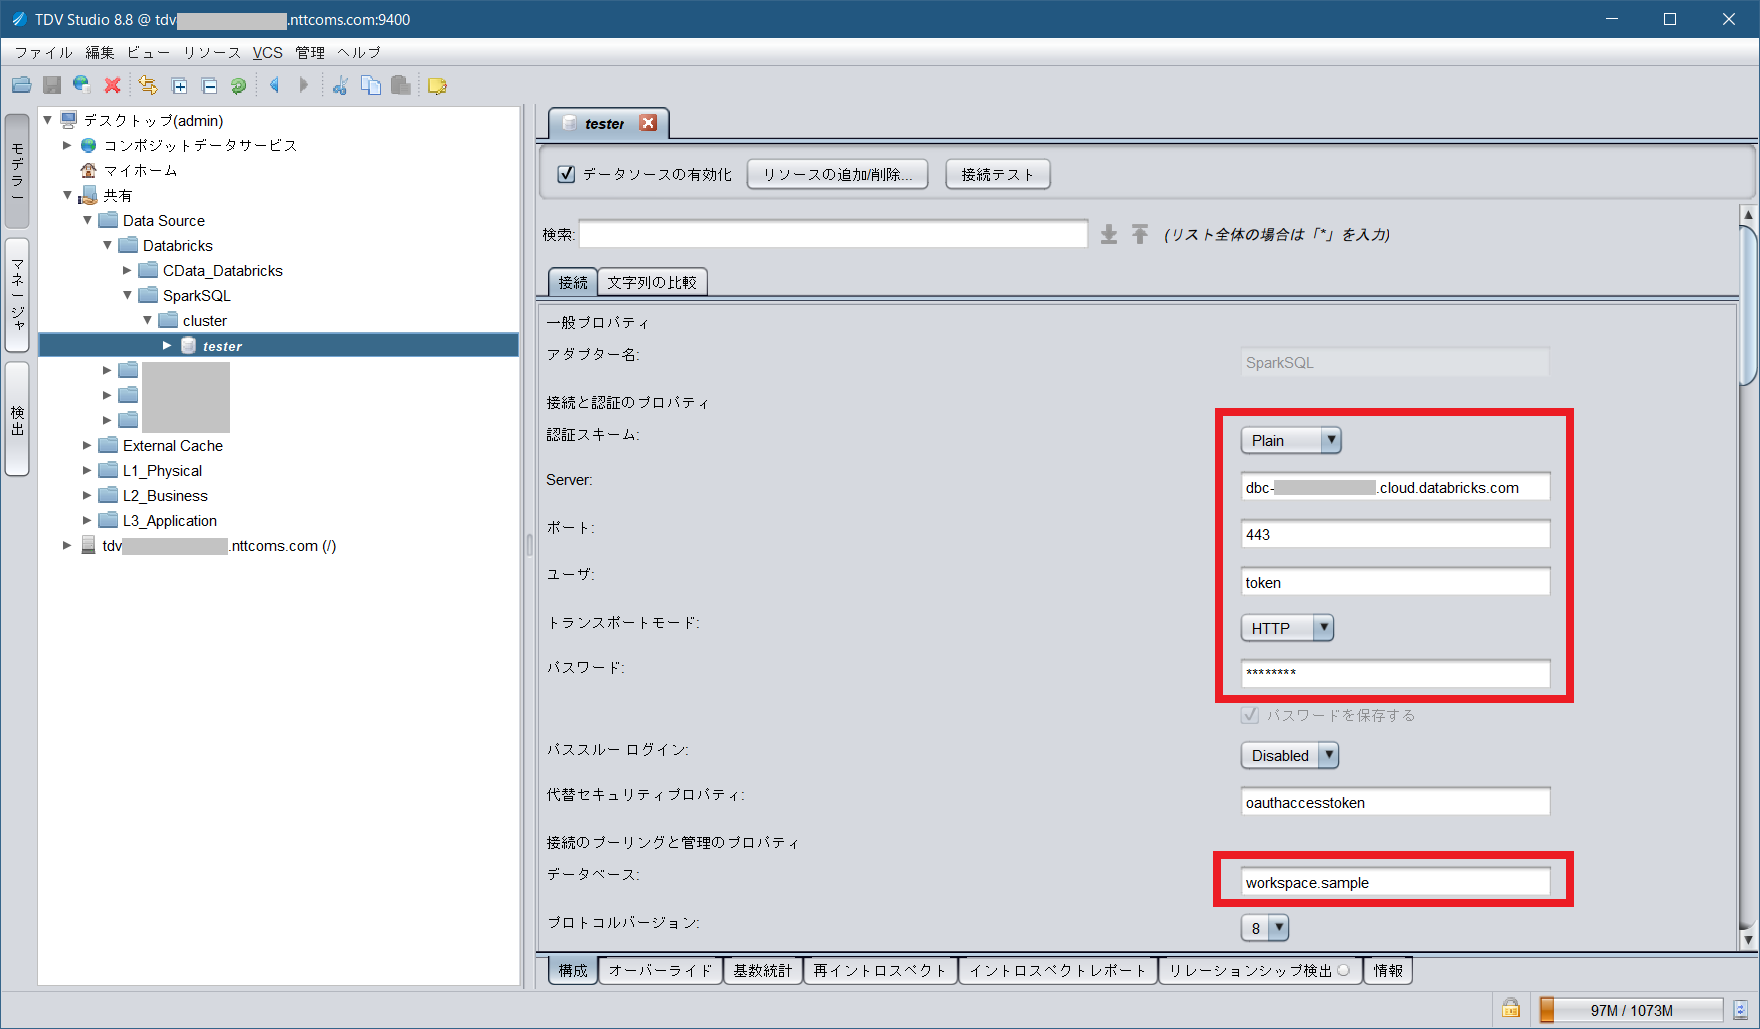The width and height of the screenshot is (1760, 1029).
Task: Select the マイホーム home item
Action: (140, 170)
